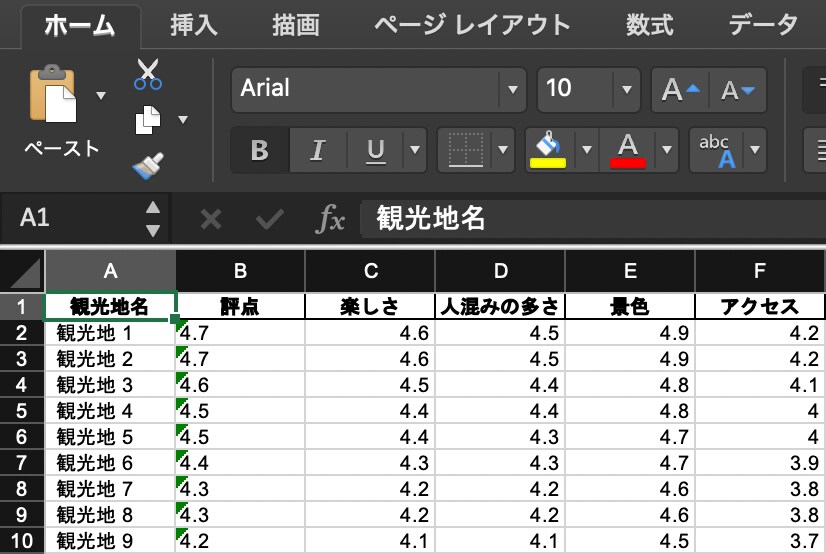Viewport: 826px width, 554px height.
Task: Select column B header
Action: pyautogui.click(x=240, y=271)
